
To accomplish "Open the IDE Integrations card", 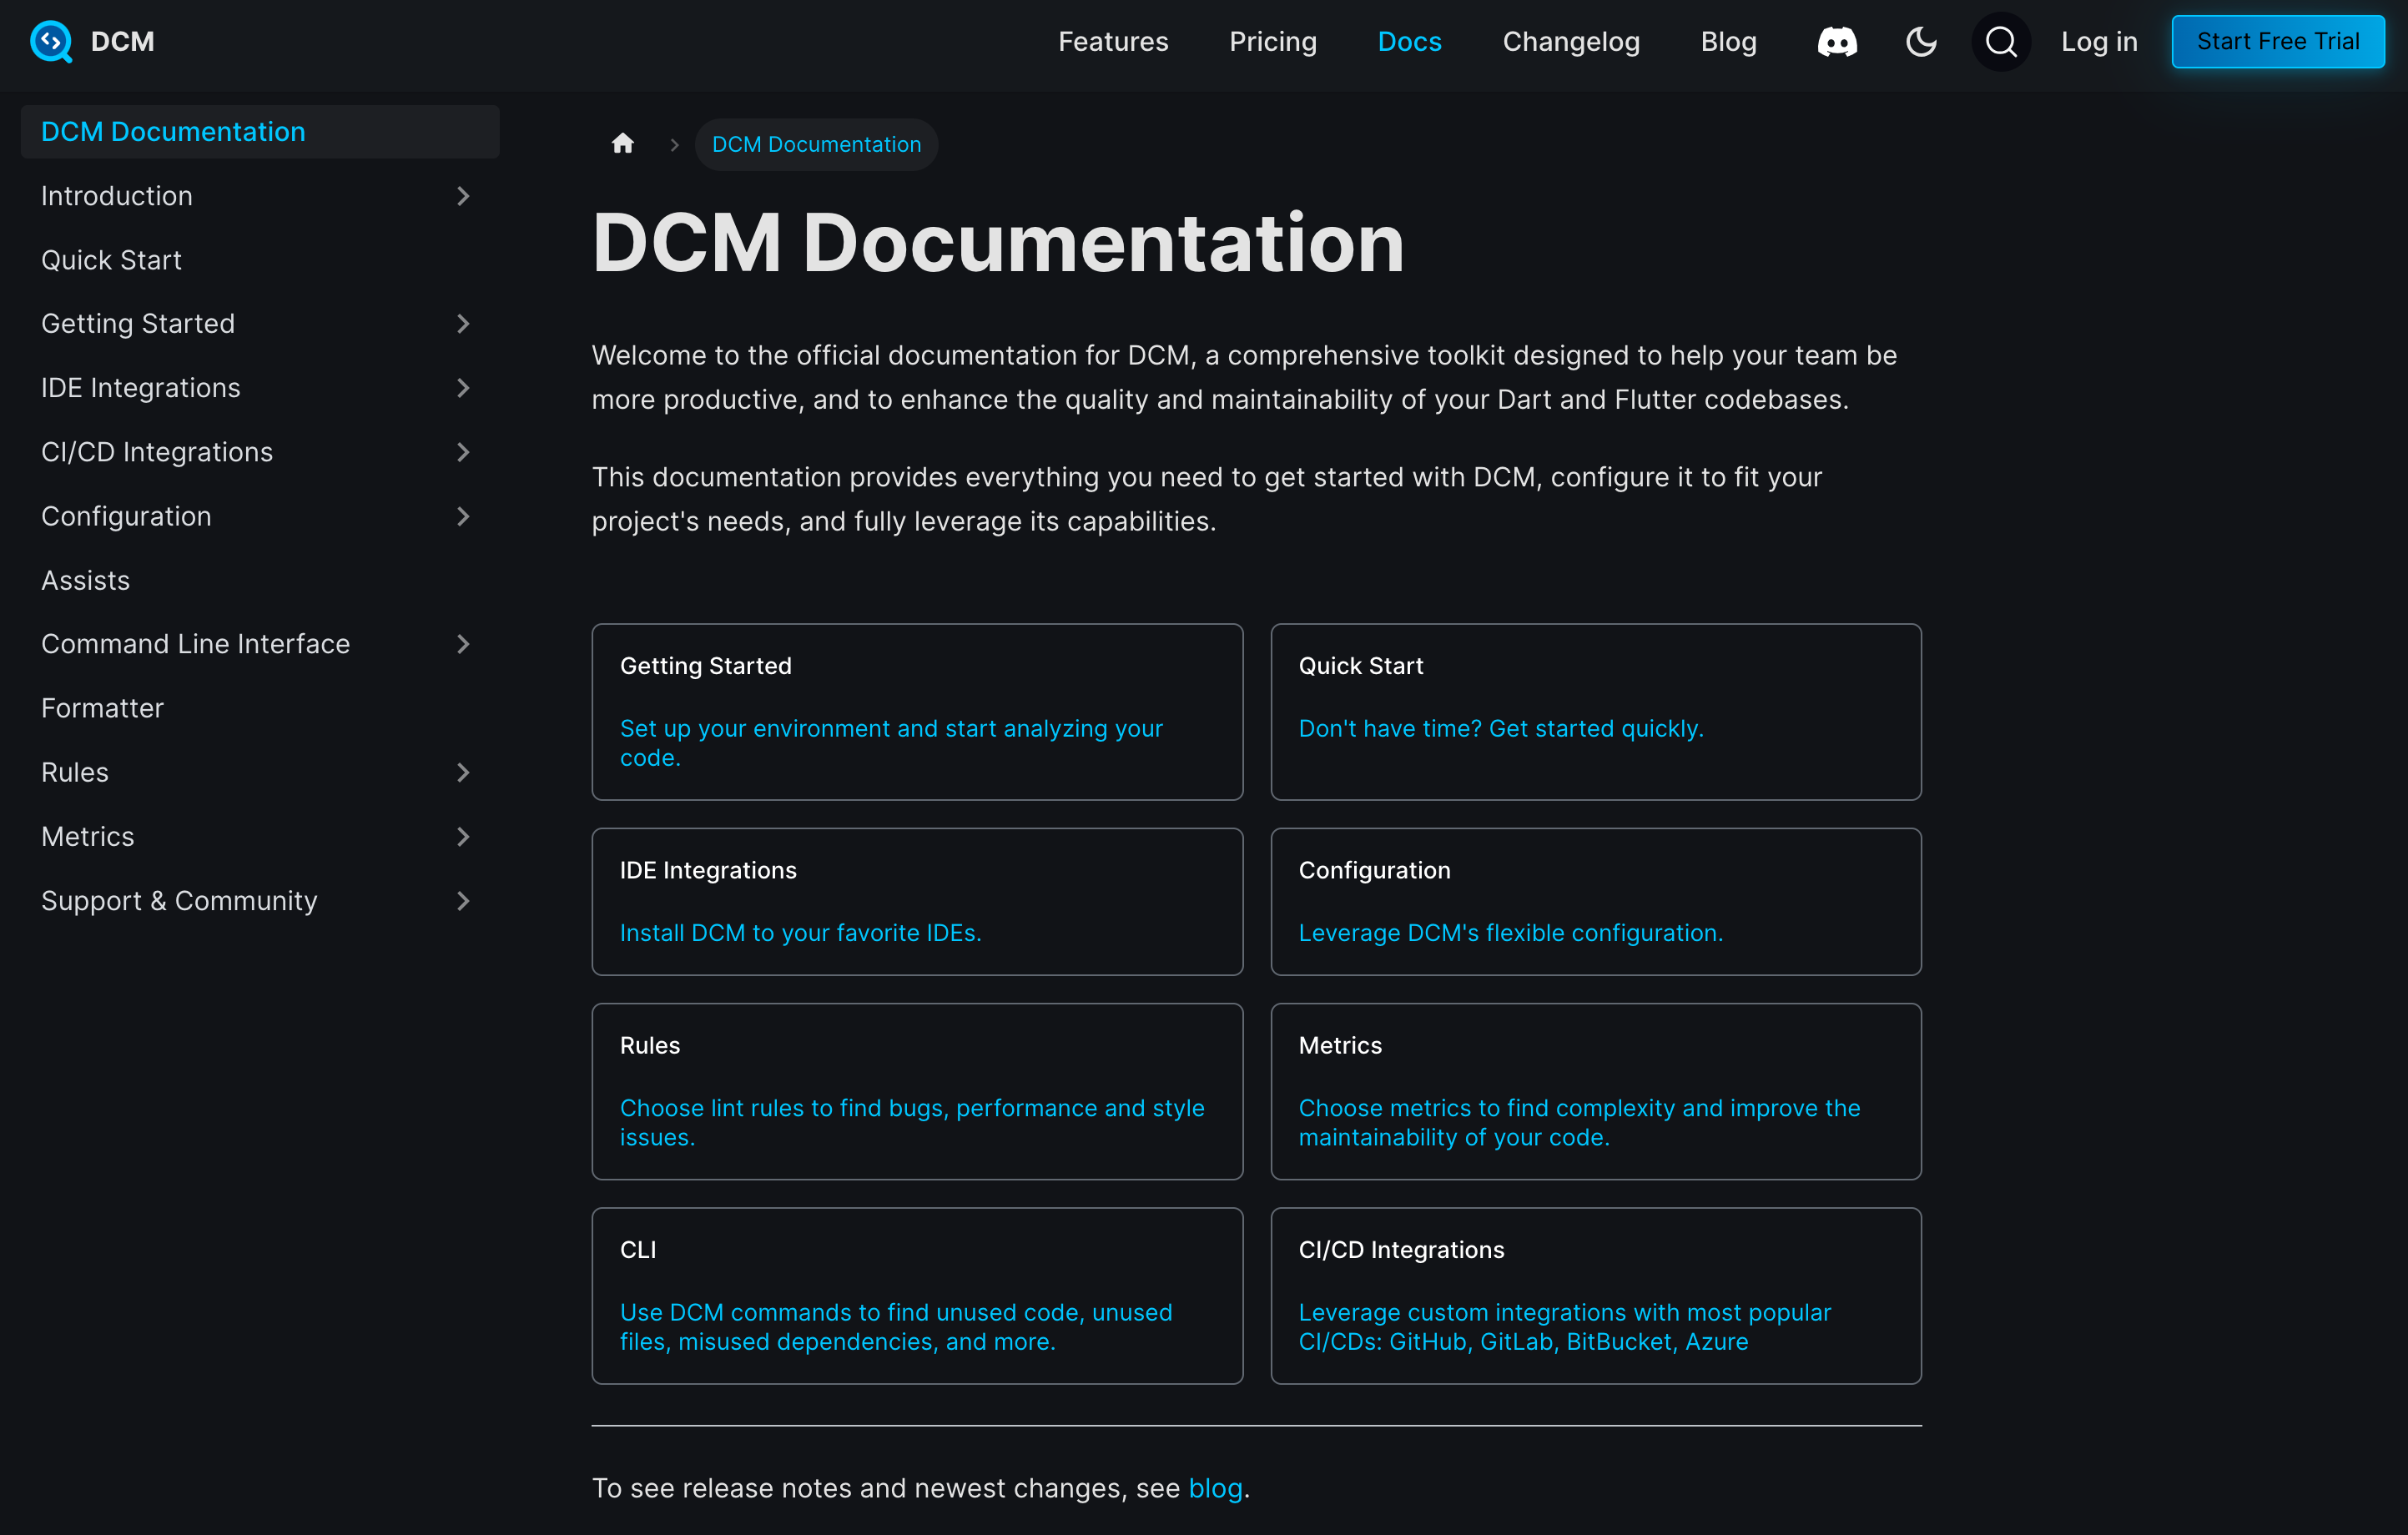I will pos(916,901).
